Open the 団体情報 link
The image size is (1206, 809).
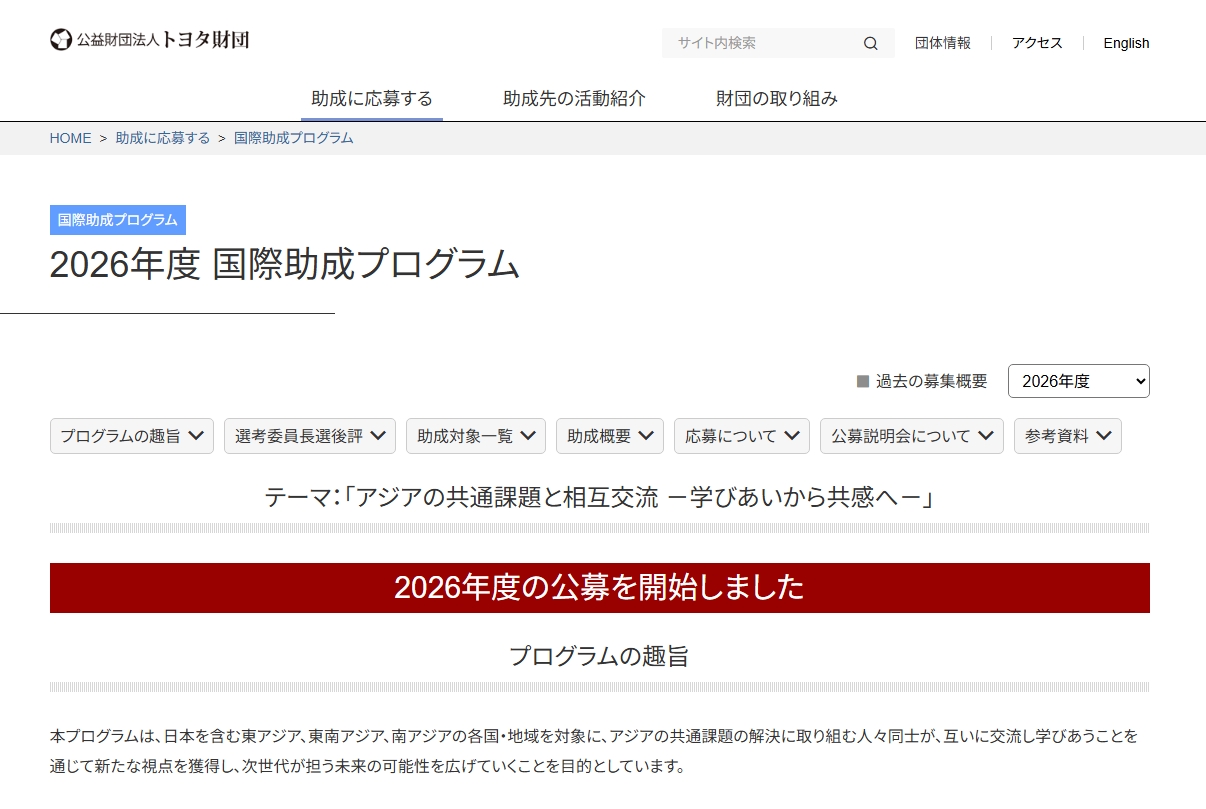[x=942, y=43]
